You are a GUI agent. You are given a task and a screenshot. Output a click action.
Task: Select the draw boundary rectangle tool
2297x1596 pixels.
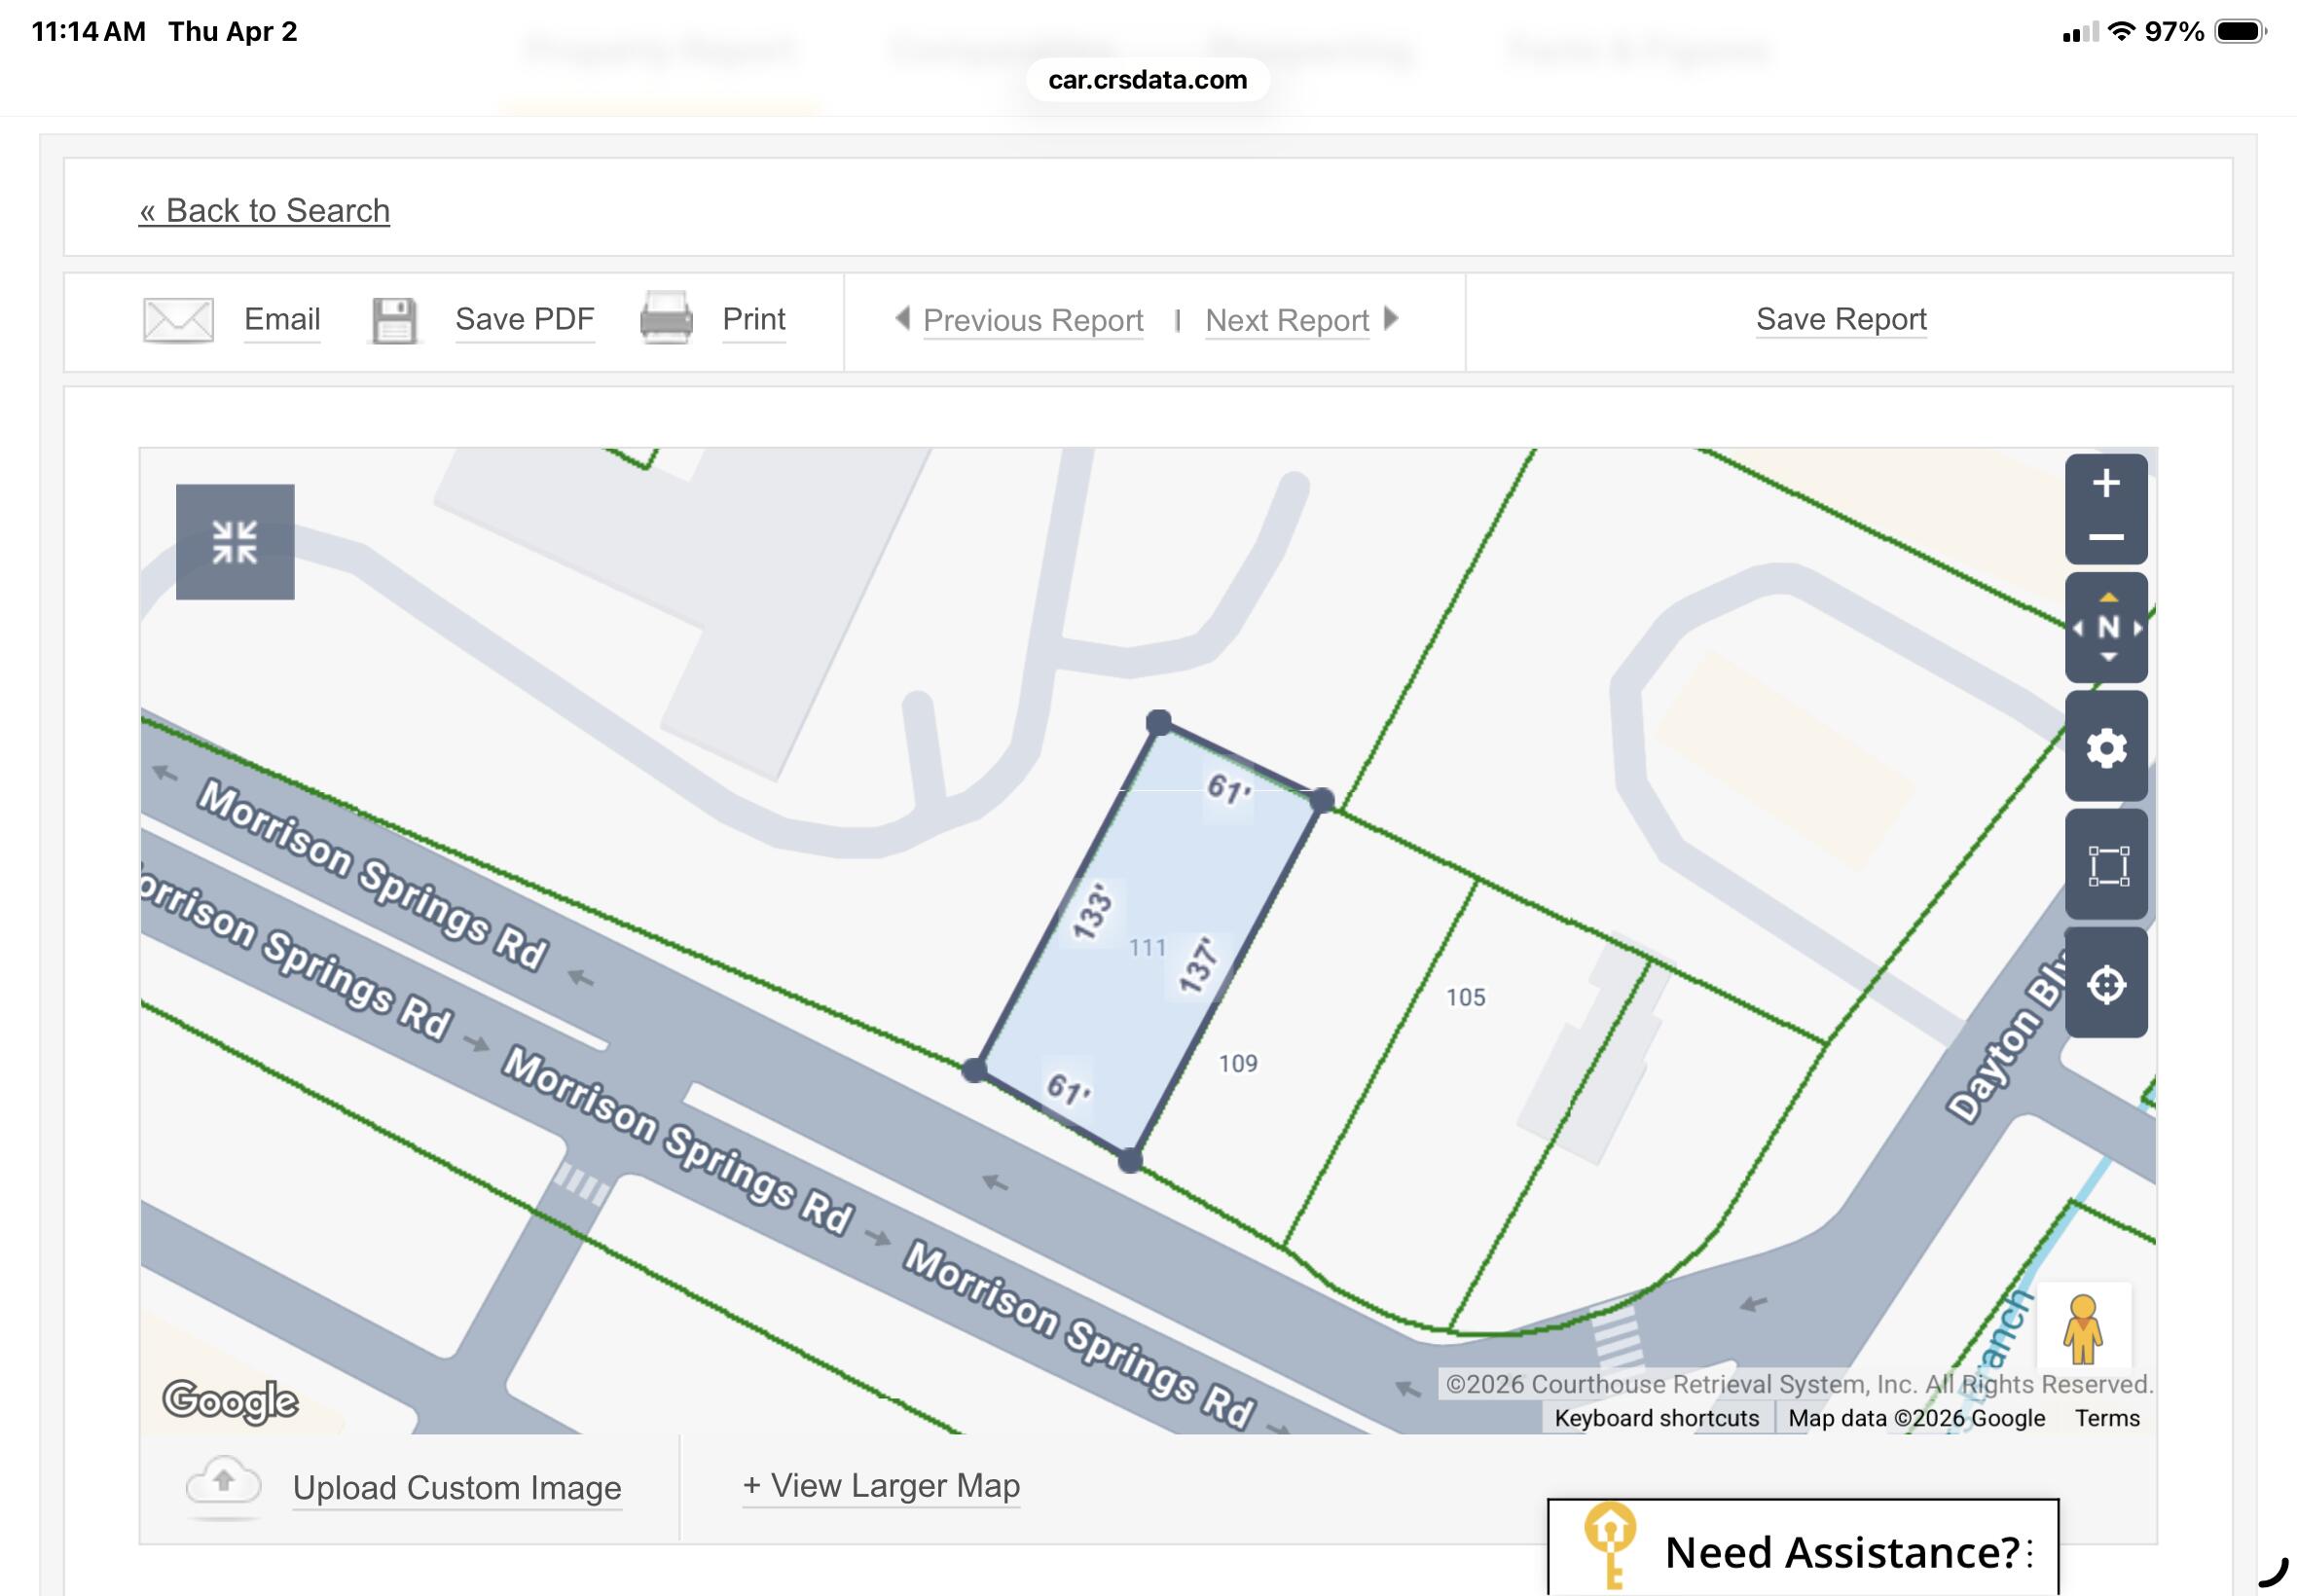click(x=2106, y=865)
